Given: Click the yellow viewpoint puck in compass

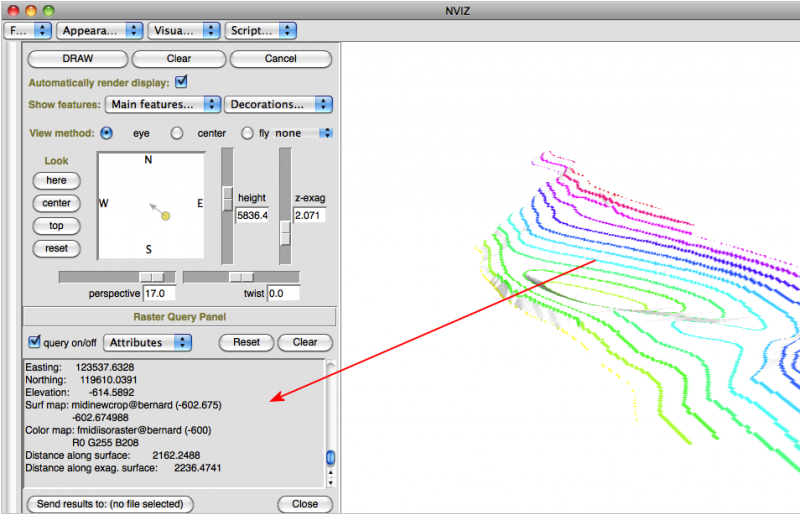Looking at the screenshot, I should pos(166,216).
